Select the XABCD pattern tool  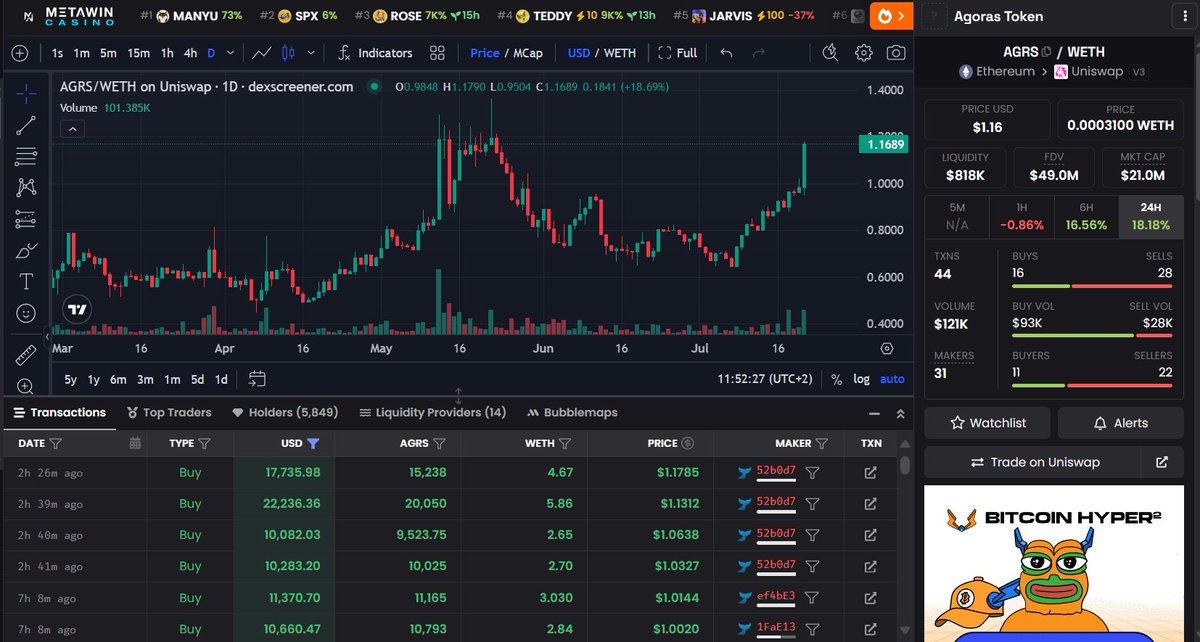pyautogui.click(x=26, y=187)
